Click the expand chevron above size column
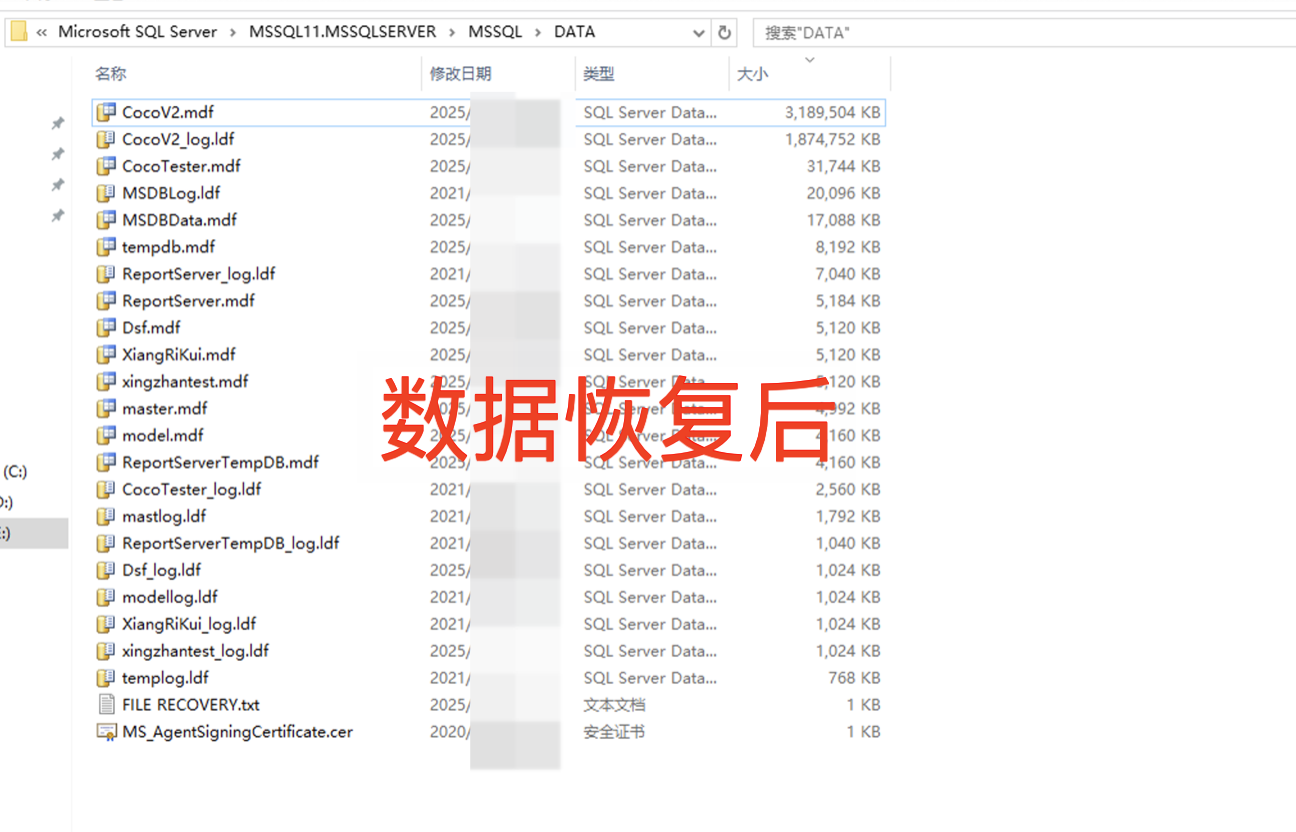 [809, 60]
